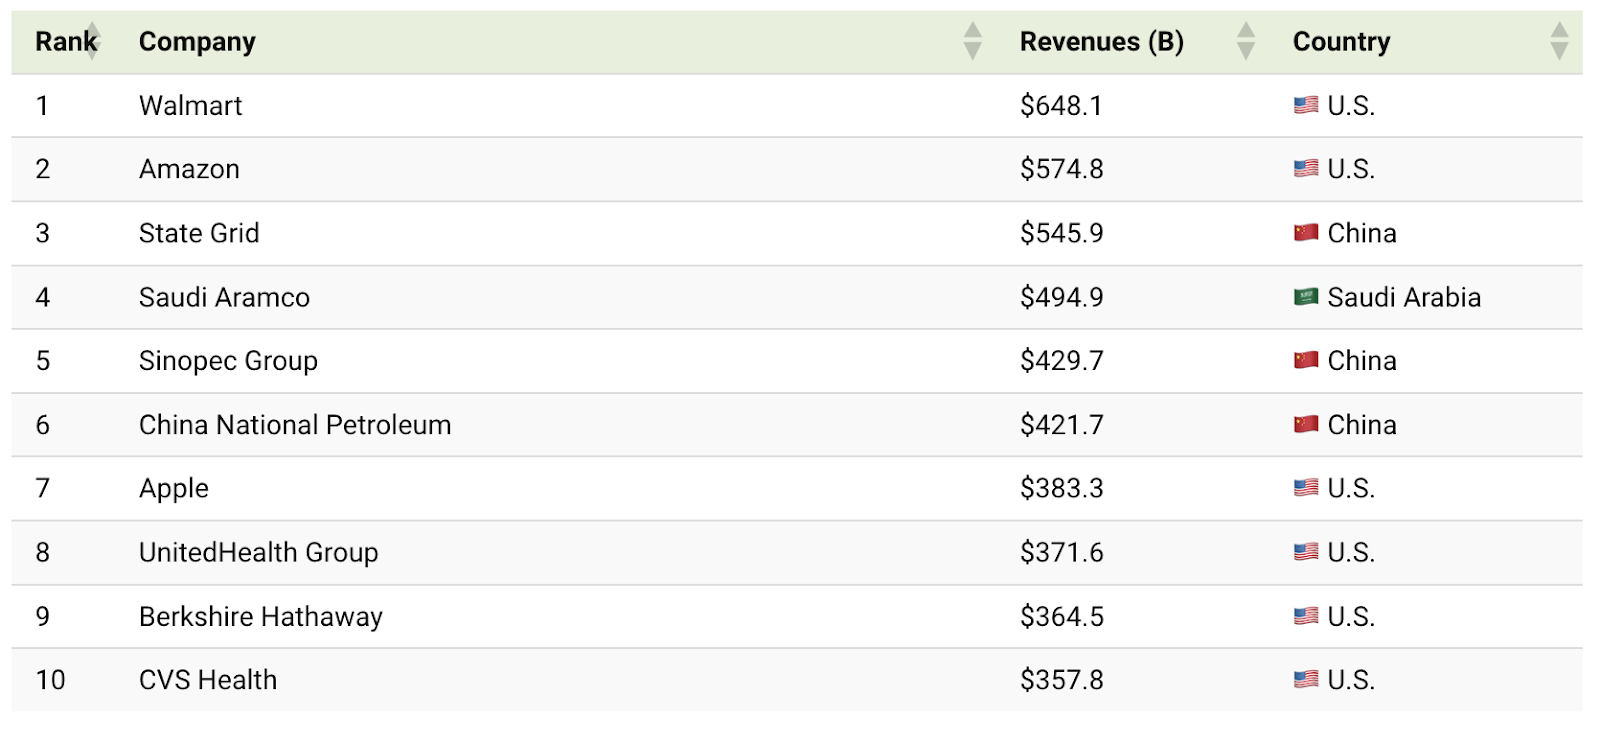1600x742 pixels.
Task: Select the State Grid company cell
Action: 199,233
